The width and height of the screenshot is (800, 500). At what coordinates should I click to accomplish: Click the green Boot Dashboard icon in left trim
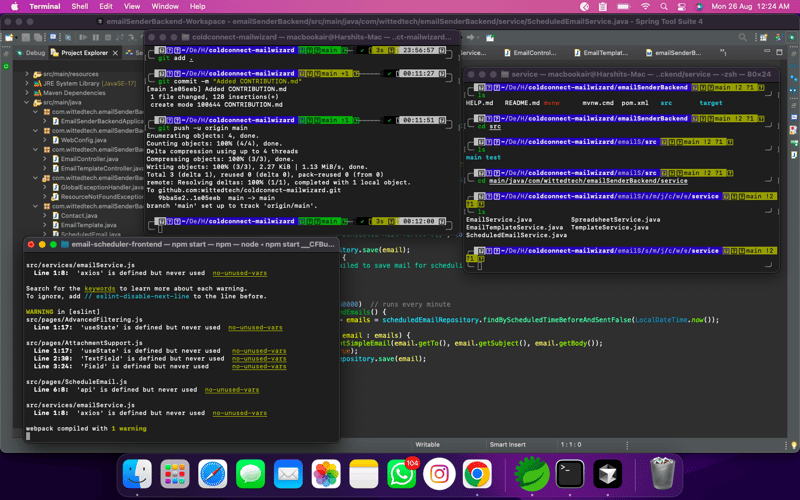pos(6,66)
